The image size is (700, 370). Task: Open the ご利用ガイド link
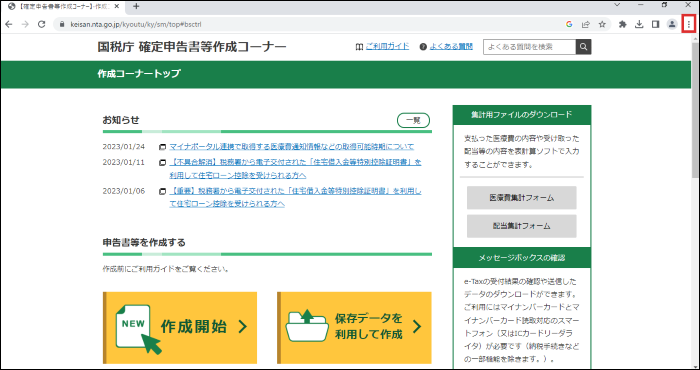pos(387,46)
